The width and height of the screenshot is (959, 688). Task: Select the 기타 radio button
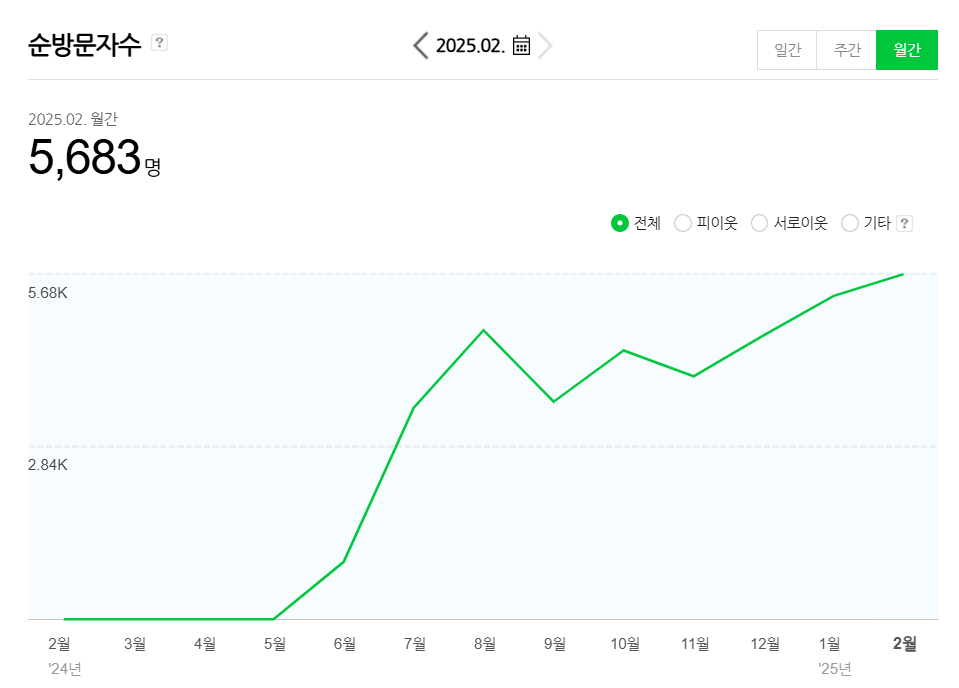tap(850, 223)
